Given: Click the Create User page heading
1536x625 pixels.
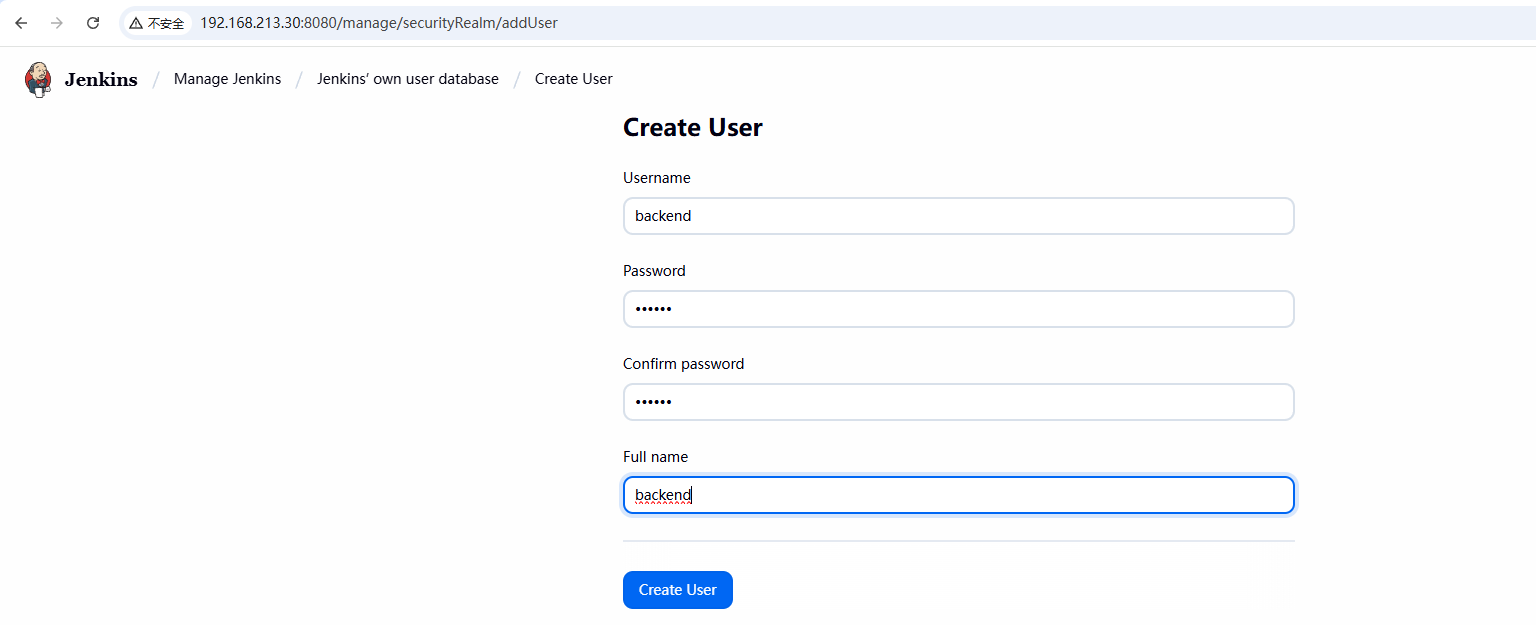Looking at the screenshot, I should tap(692, 128).
